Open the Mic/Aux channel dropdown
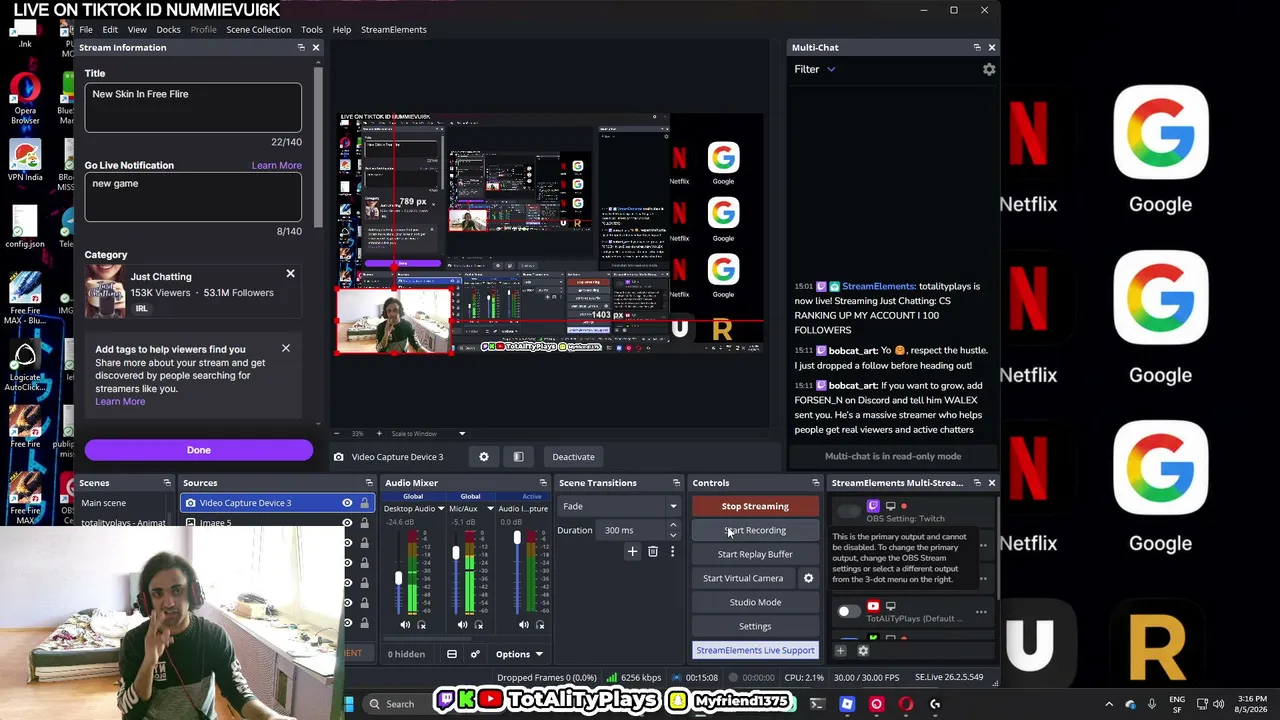 click(x=490, y=509)
